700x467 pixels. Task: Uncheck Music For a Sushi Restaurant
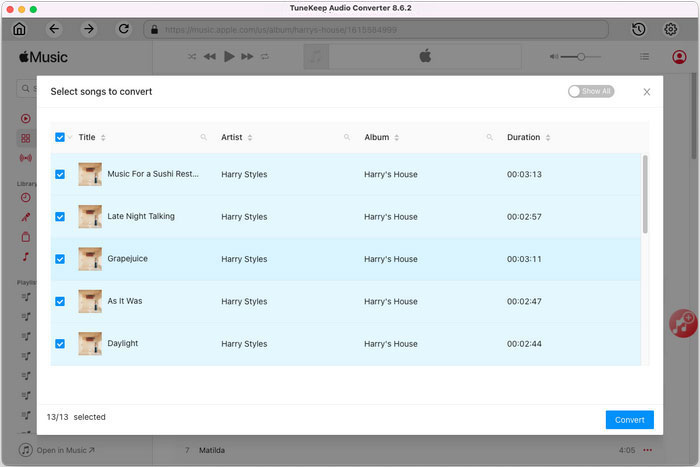click(60, 174)
